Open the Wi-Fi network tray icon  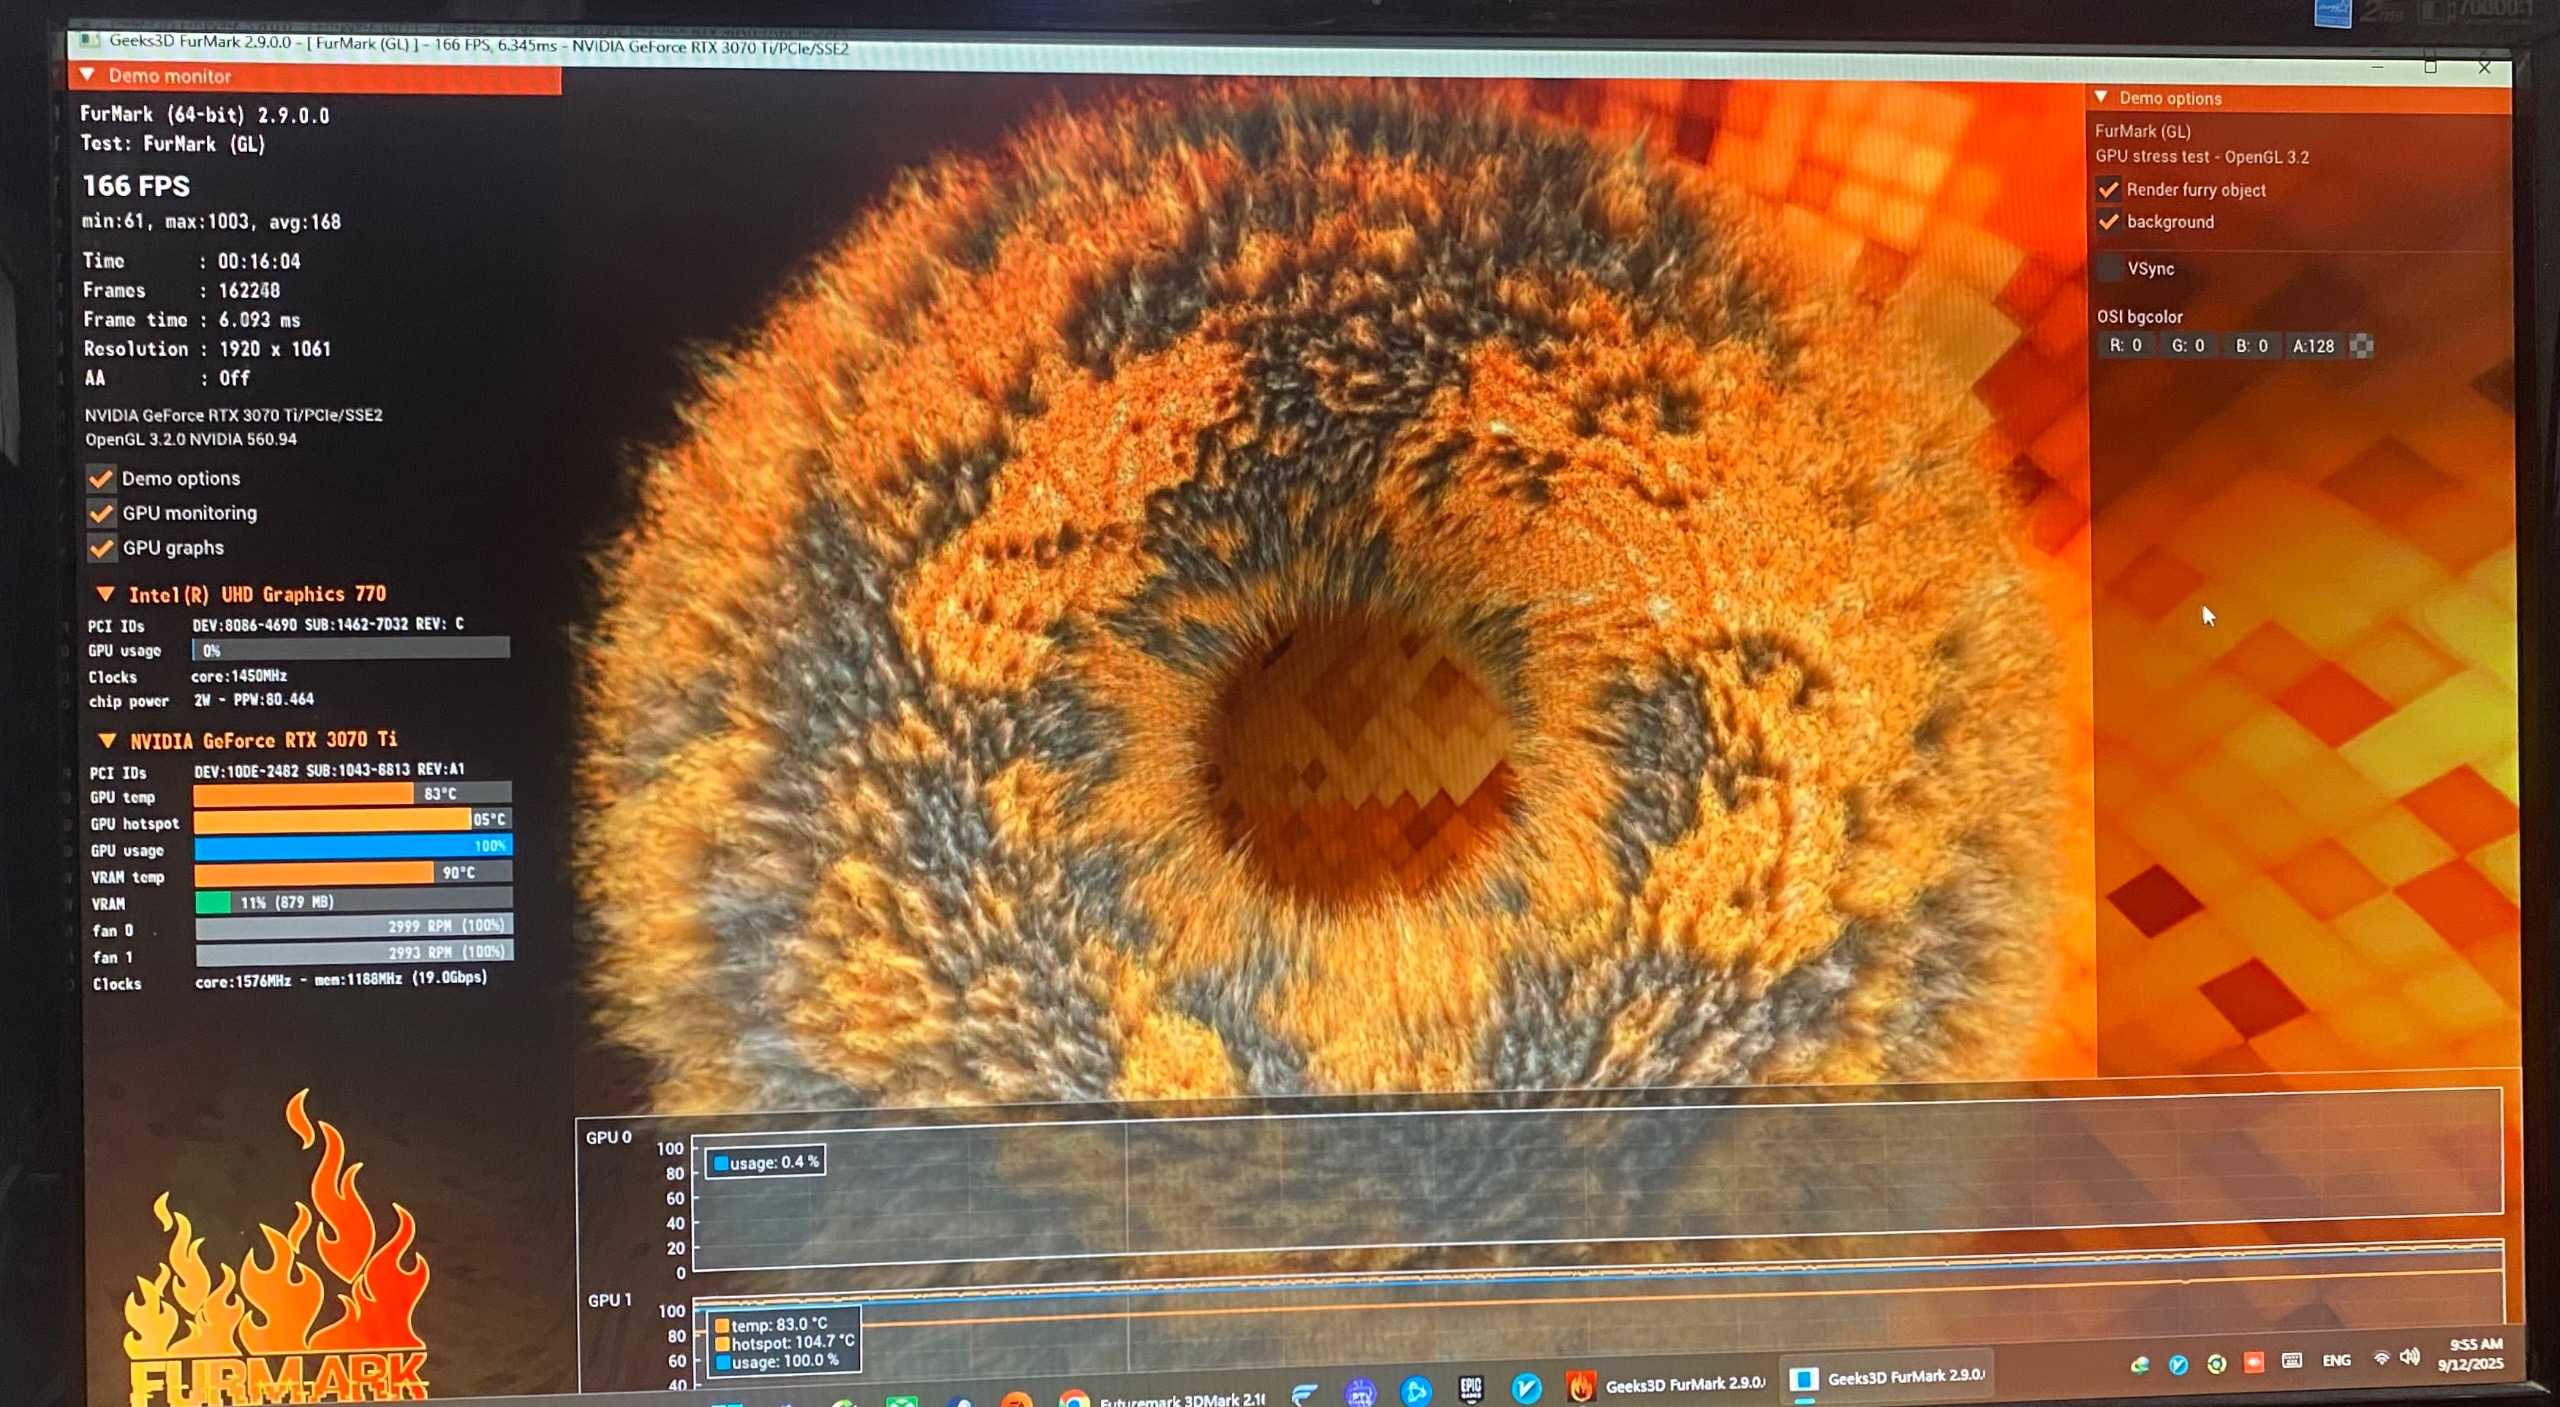click(2382, 1358)
